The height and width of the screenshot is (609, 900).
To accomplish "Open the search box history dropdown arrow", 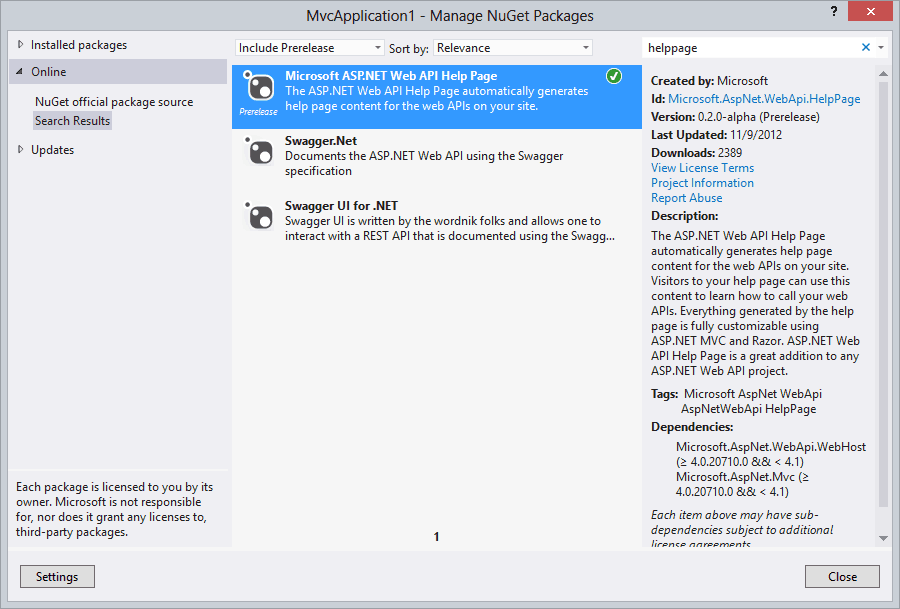I will [x=881, y=48].
